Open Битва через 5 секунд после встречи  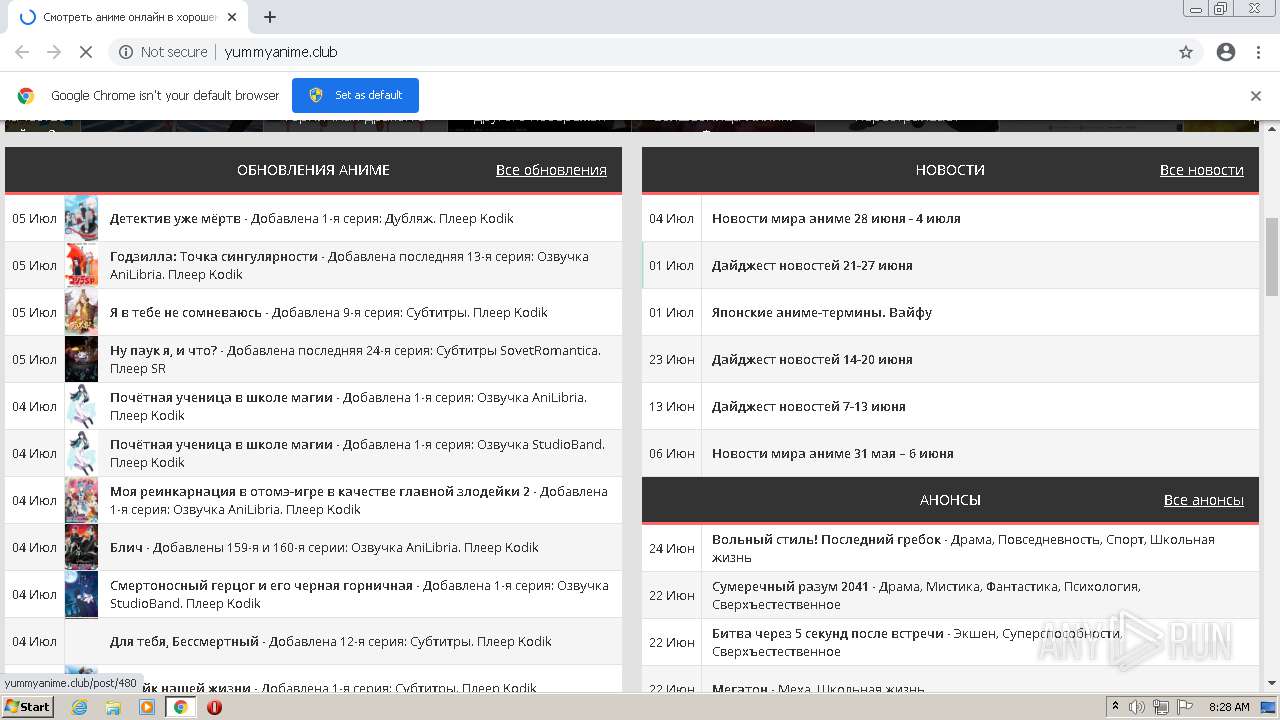coord(916,642)
